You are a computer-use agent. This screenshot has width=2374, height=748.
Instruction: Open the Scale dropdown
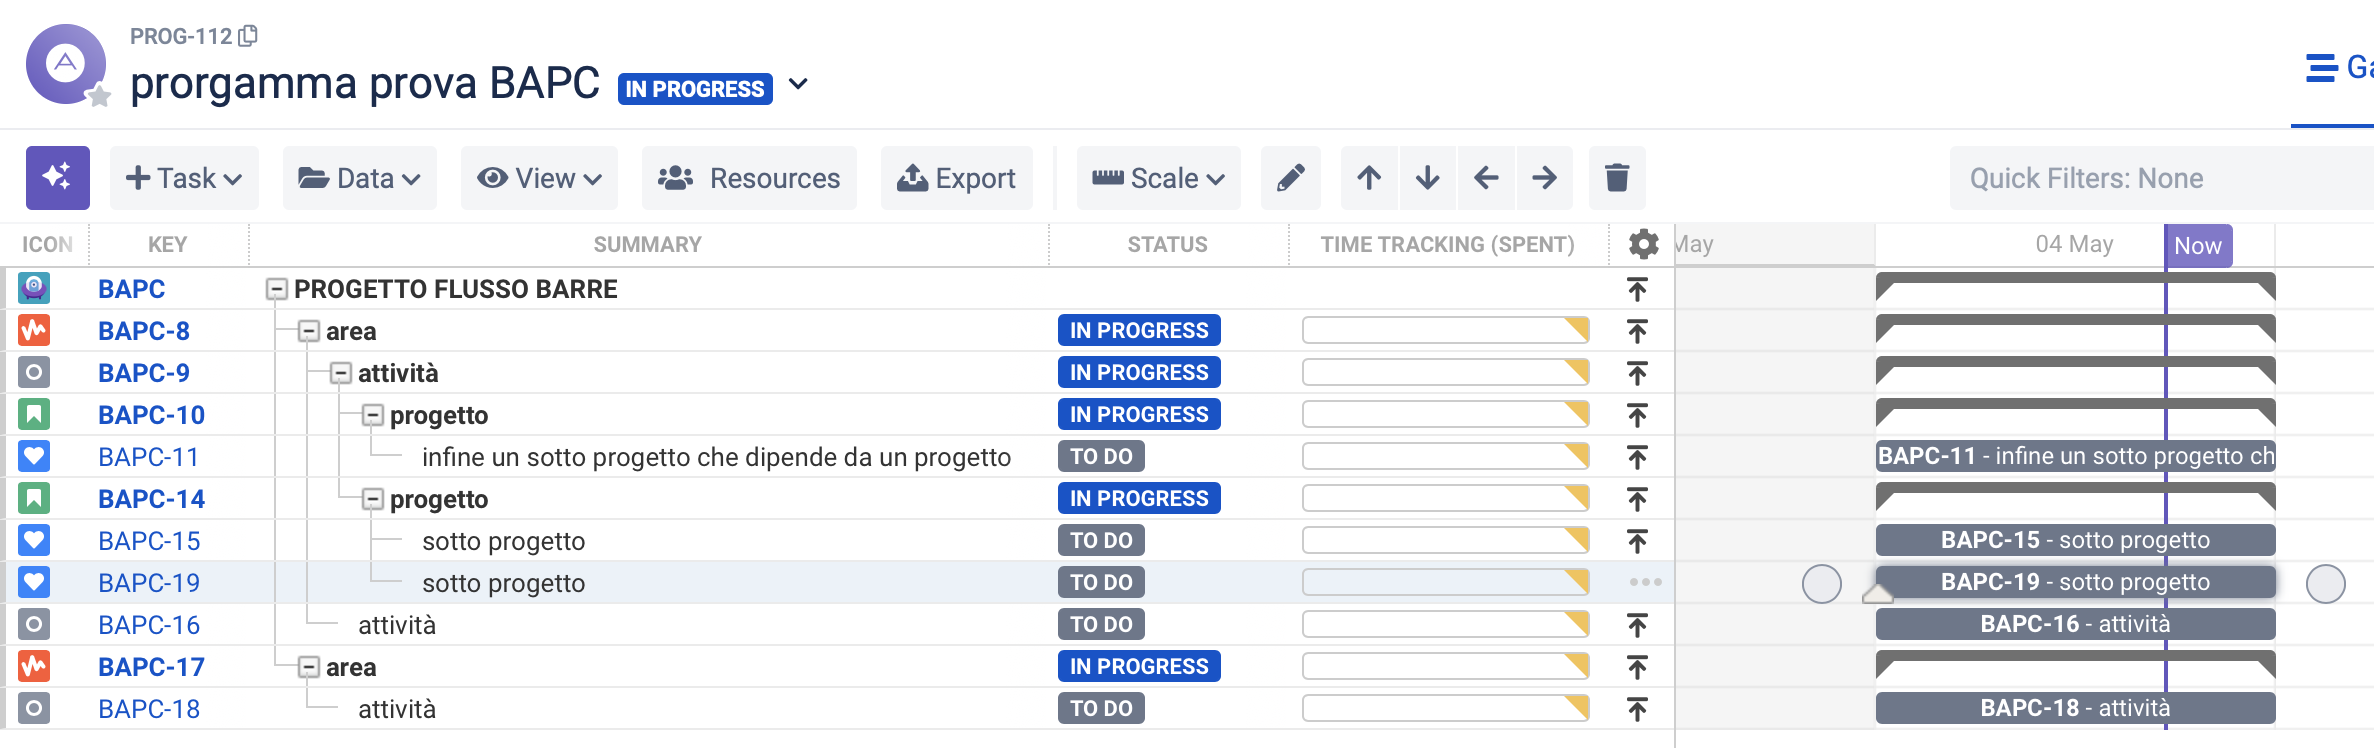(1158, 178)
